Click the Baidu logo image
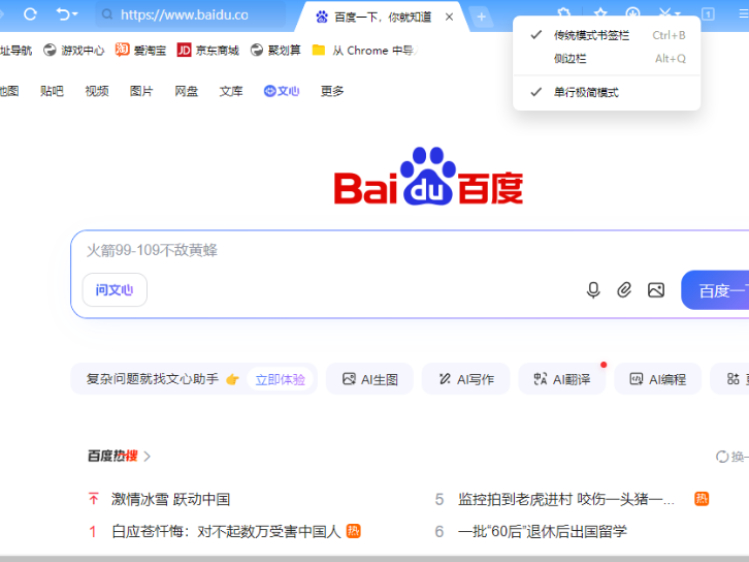749x562 pixels. (428, 178)
